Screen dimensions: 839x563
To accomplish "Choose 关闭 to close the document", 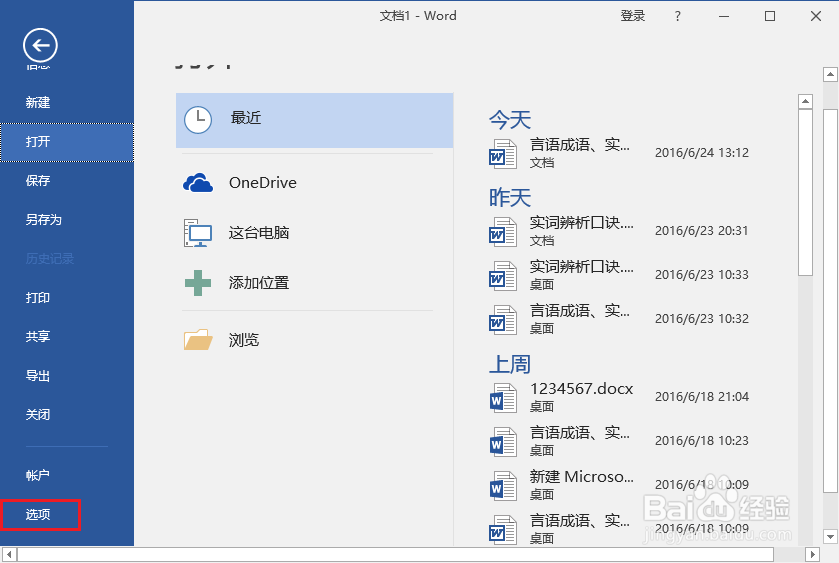I will tap(67, 415).
